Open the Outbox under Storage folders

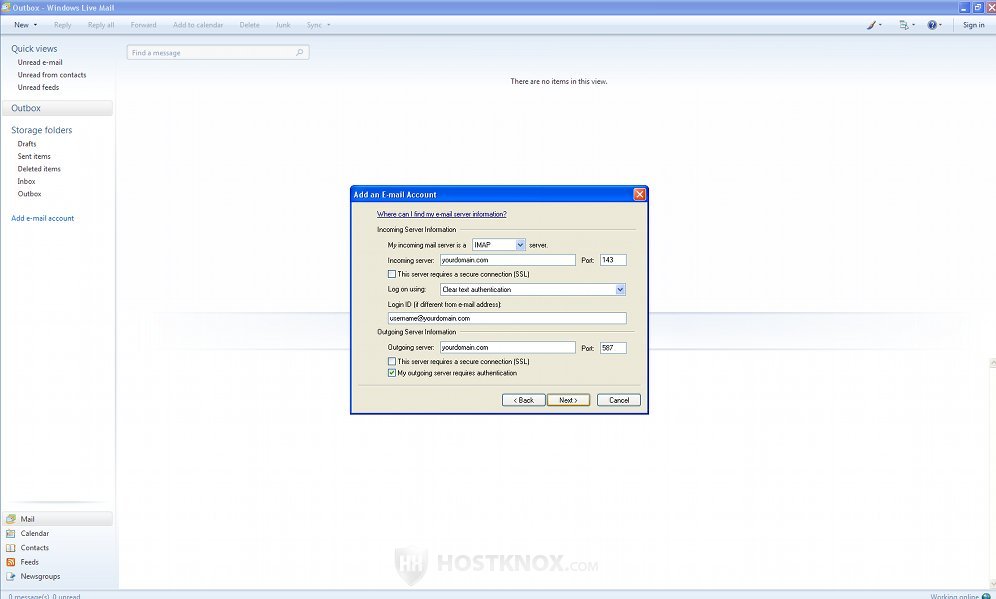coord(29,194)
